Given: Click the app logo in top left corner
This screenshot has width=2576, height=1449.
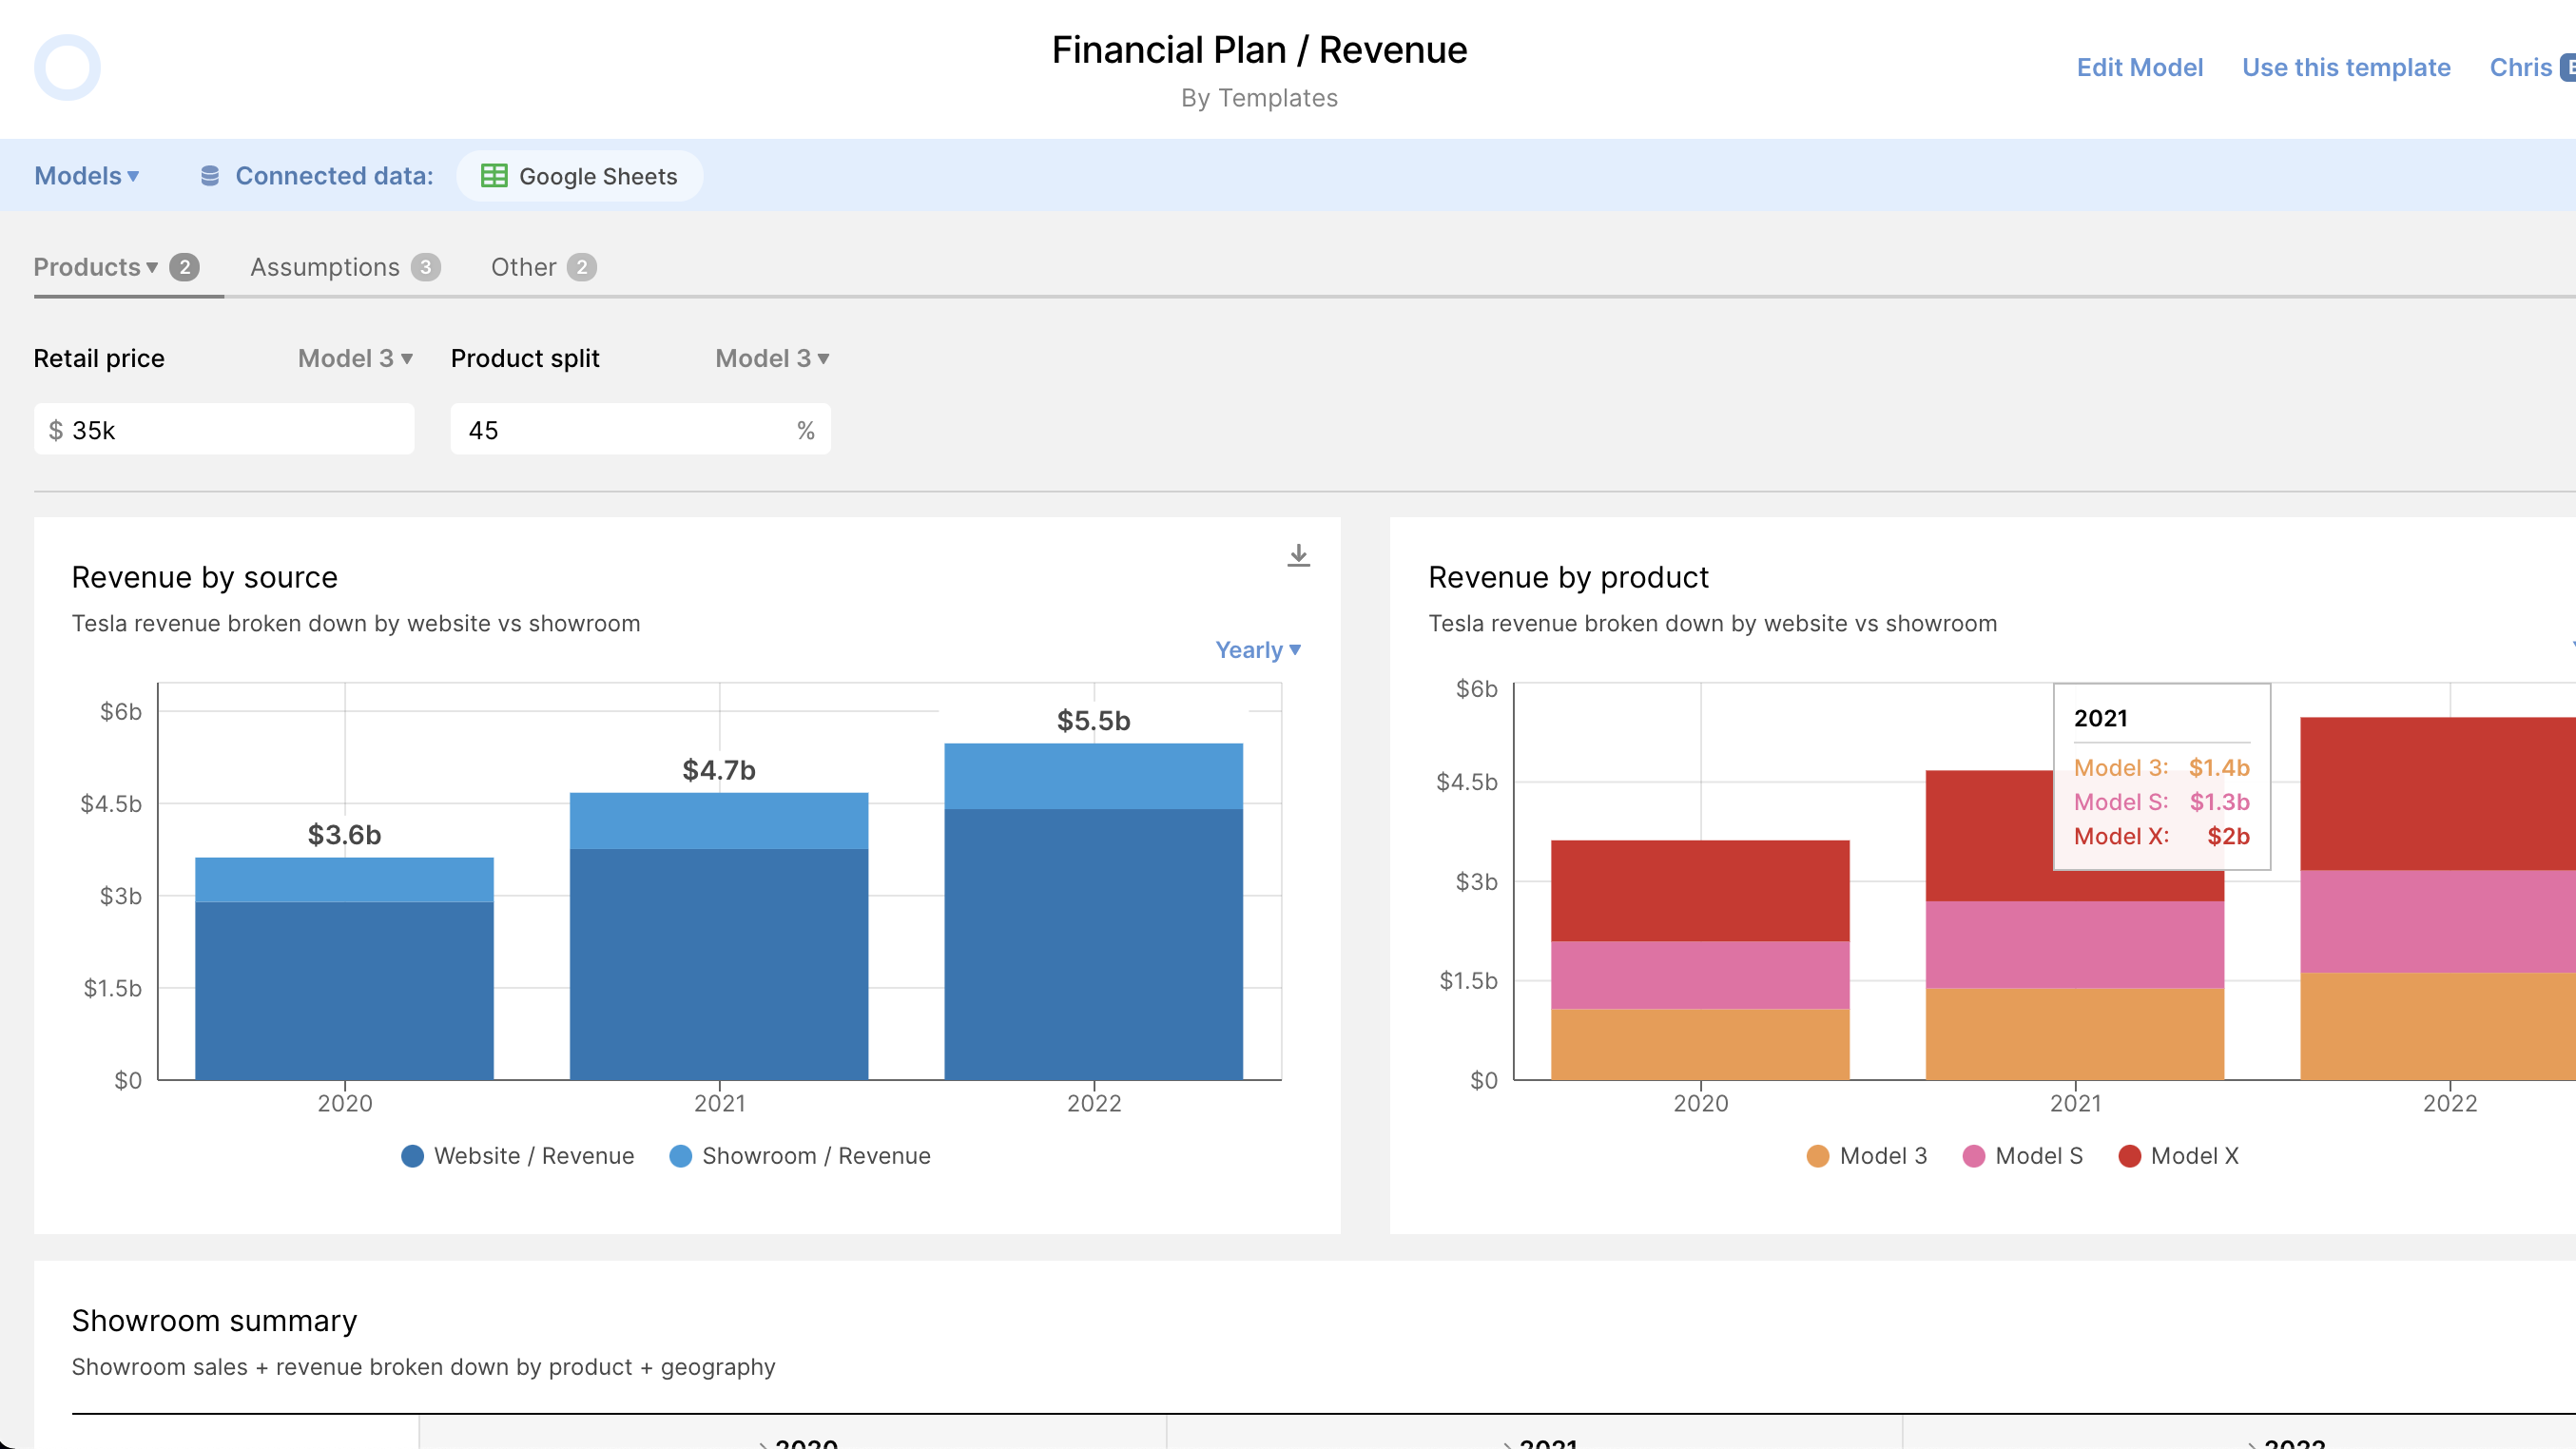Looking at the screenshot, I should click(x=67, y=67).
